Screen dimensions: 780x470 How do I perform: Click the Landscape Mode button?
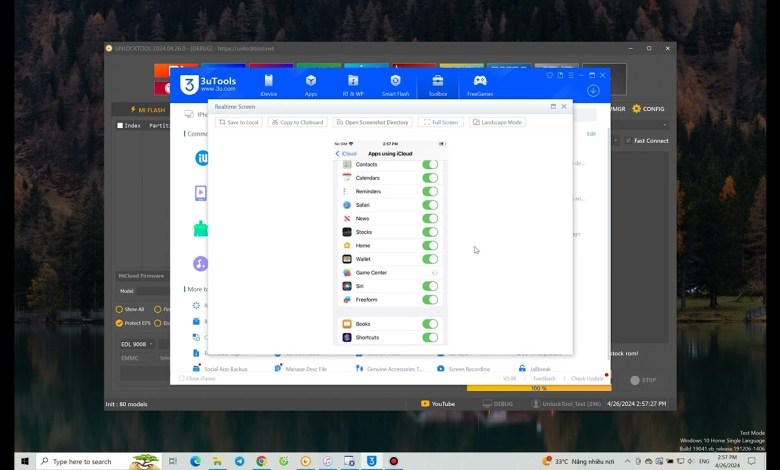pos(497,122)
